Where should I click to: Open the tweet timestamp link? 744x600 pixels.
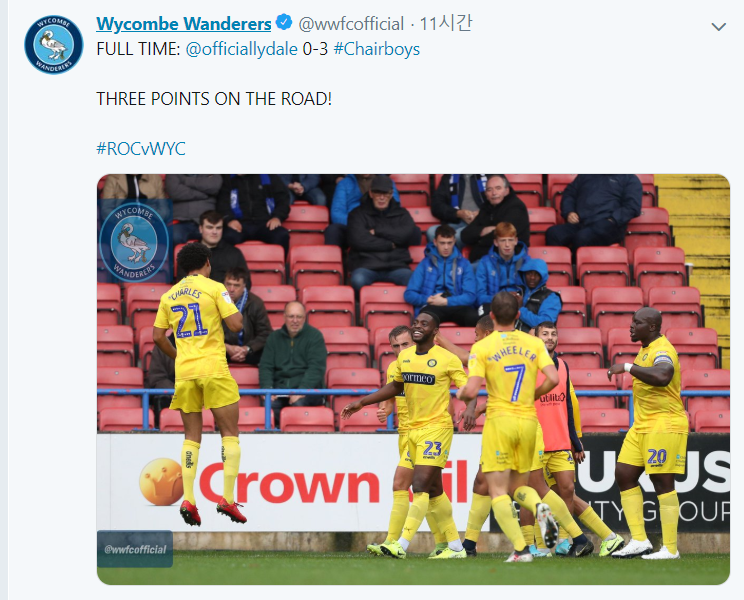(446, 23)
